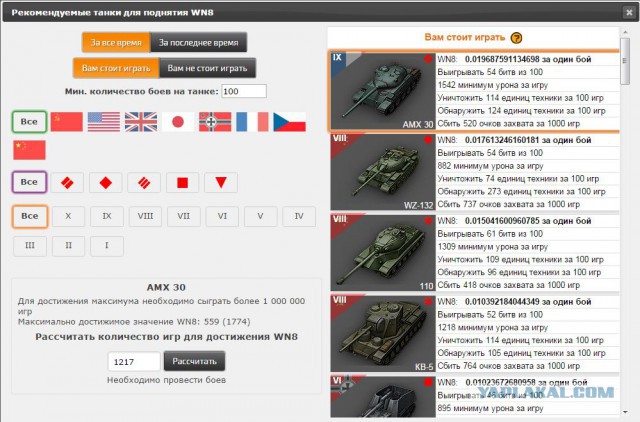
Task: Click 'Обнаружить 273 единиц техники за 100 игр'
Action: [522, 191]
